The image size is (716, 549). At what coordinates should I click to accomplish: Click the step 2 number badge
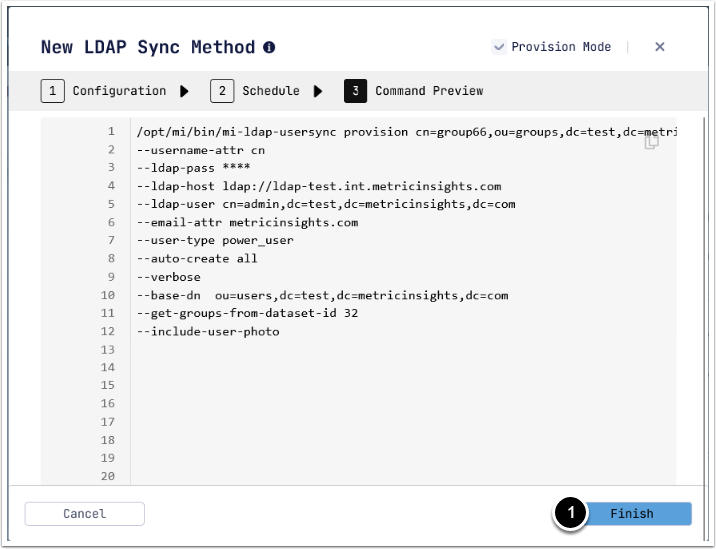point(222,91)
